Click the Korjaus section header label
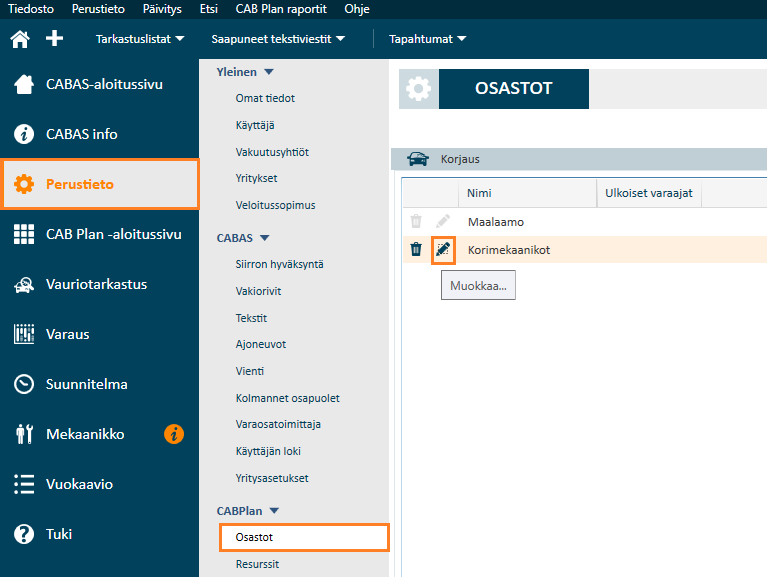Viewport: 767px width, 577px height. point(460,159)
